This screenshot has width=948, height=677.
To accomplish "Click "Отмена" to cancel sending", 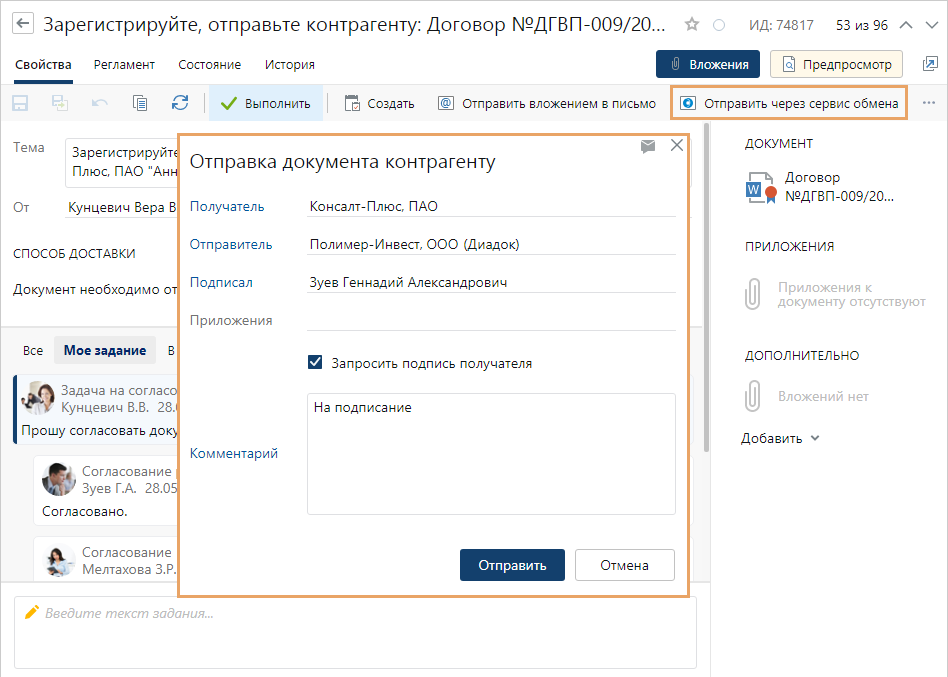I will pos(624,565).
